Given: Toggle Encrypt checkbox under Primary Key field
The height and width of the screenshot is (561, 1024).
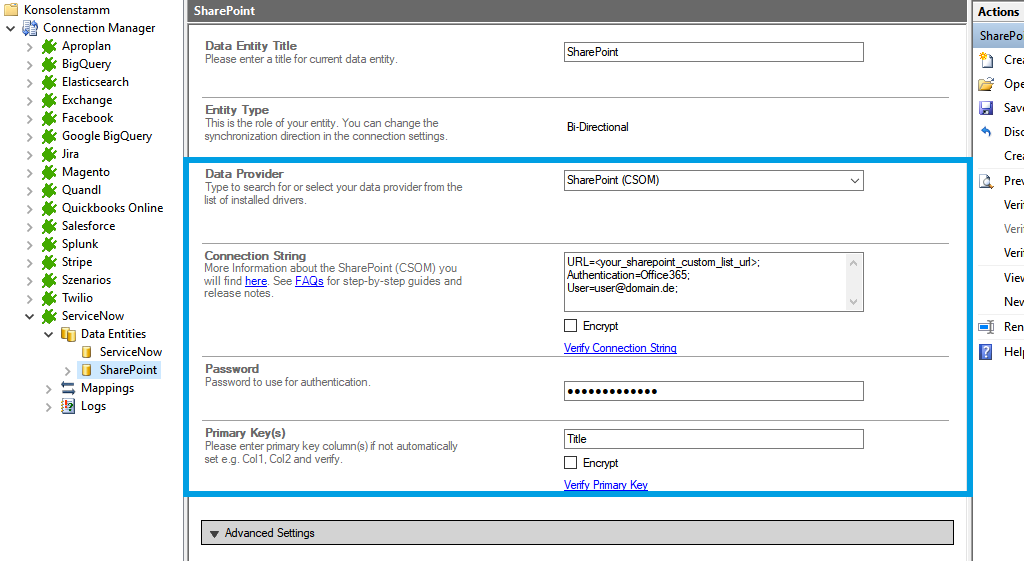Looking at the screenshot, I should pos(571,463).
